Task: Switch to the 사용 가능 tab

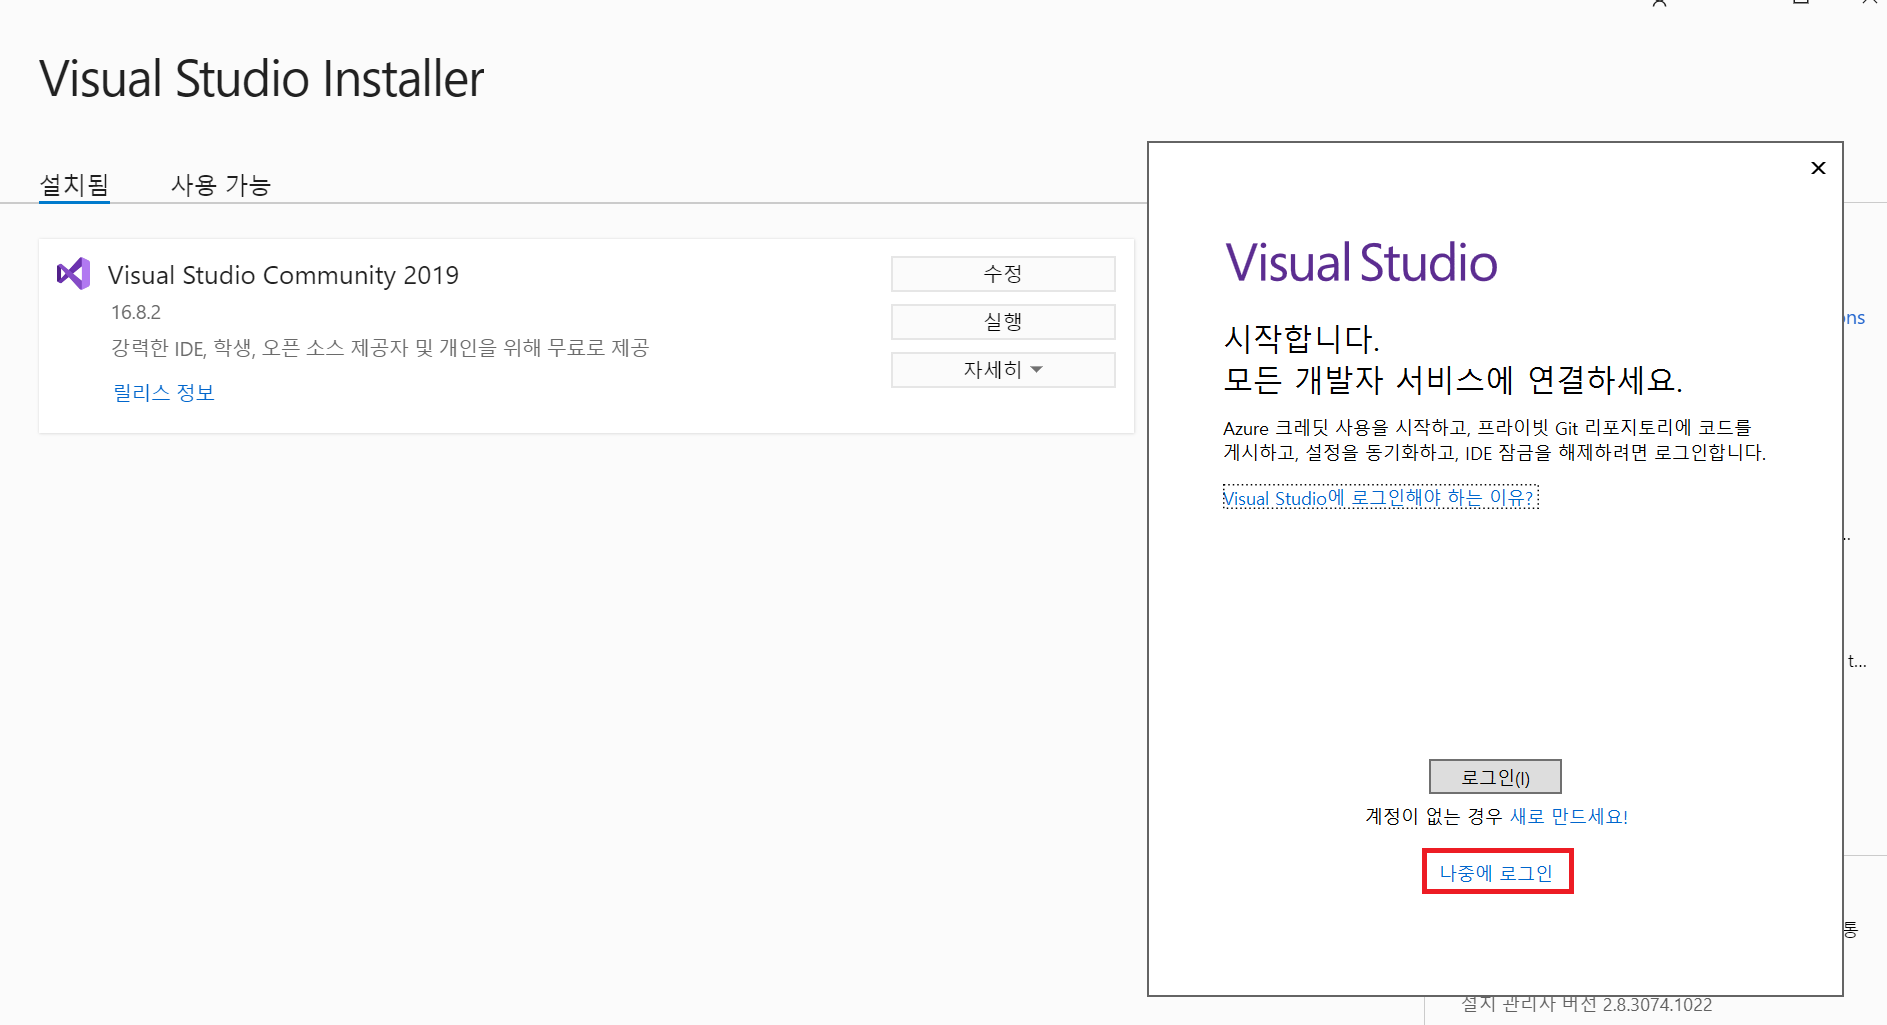Action: (x=220, y=185)
